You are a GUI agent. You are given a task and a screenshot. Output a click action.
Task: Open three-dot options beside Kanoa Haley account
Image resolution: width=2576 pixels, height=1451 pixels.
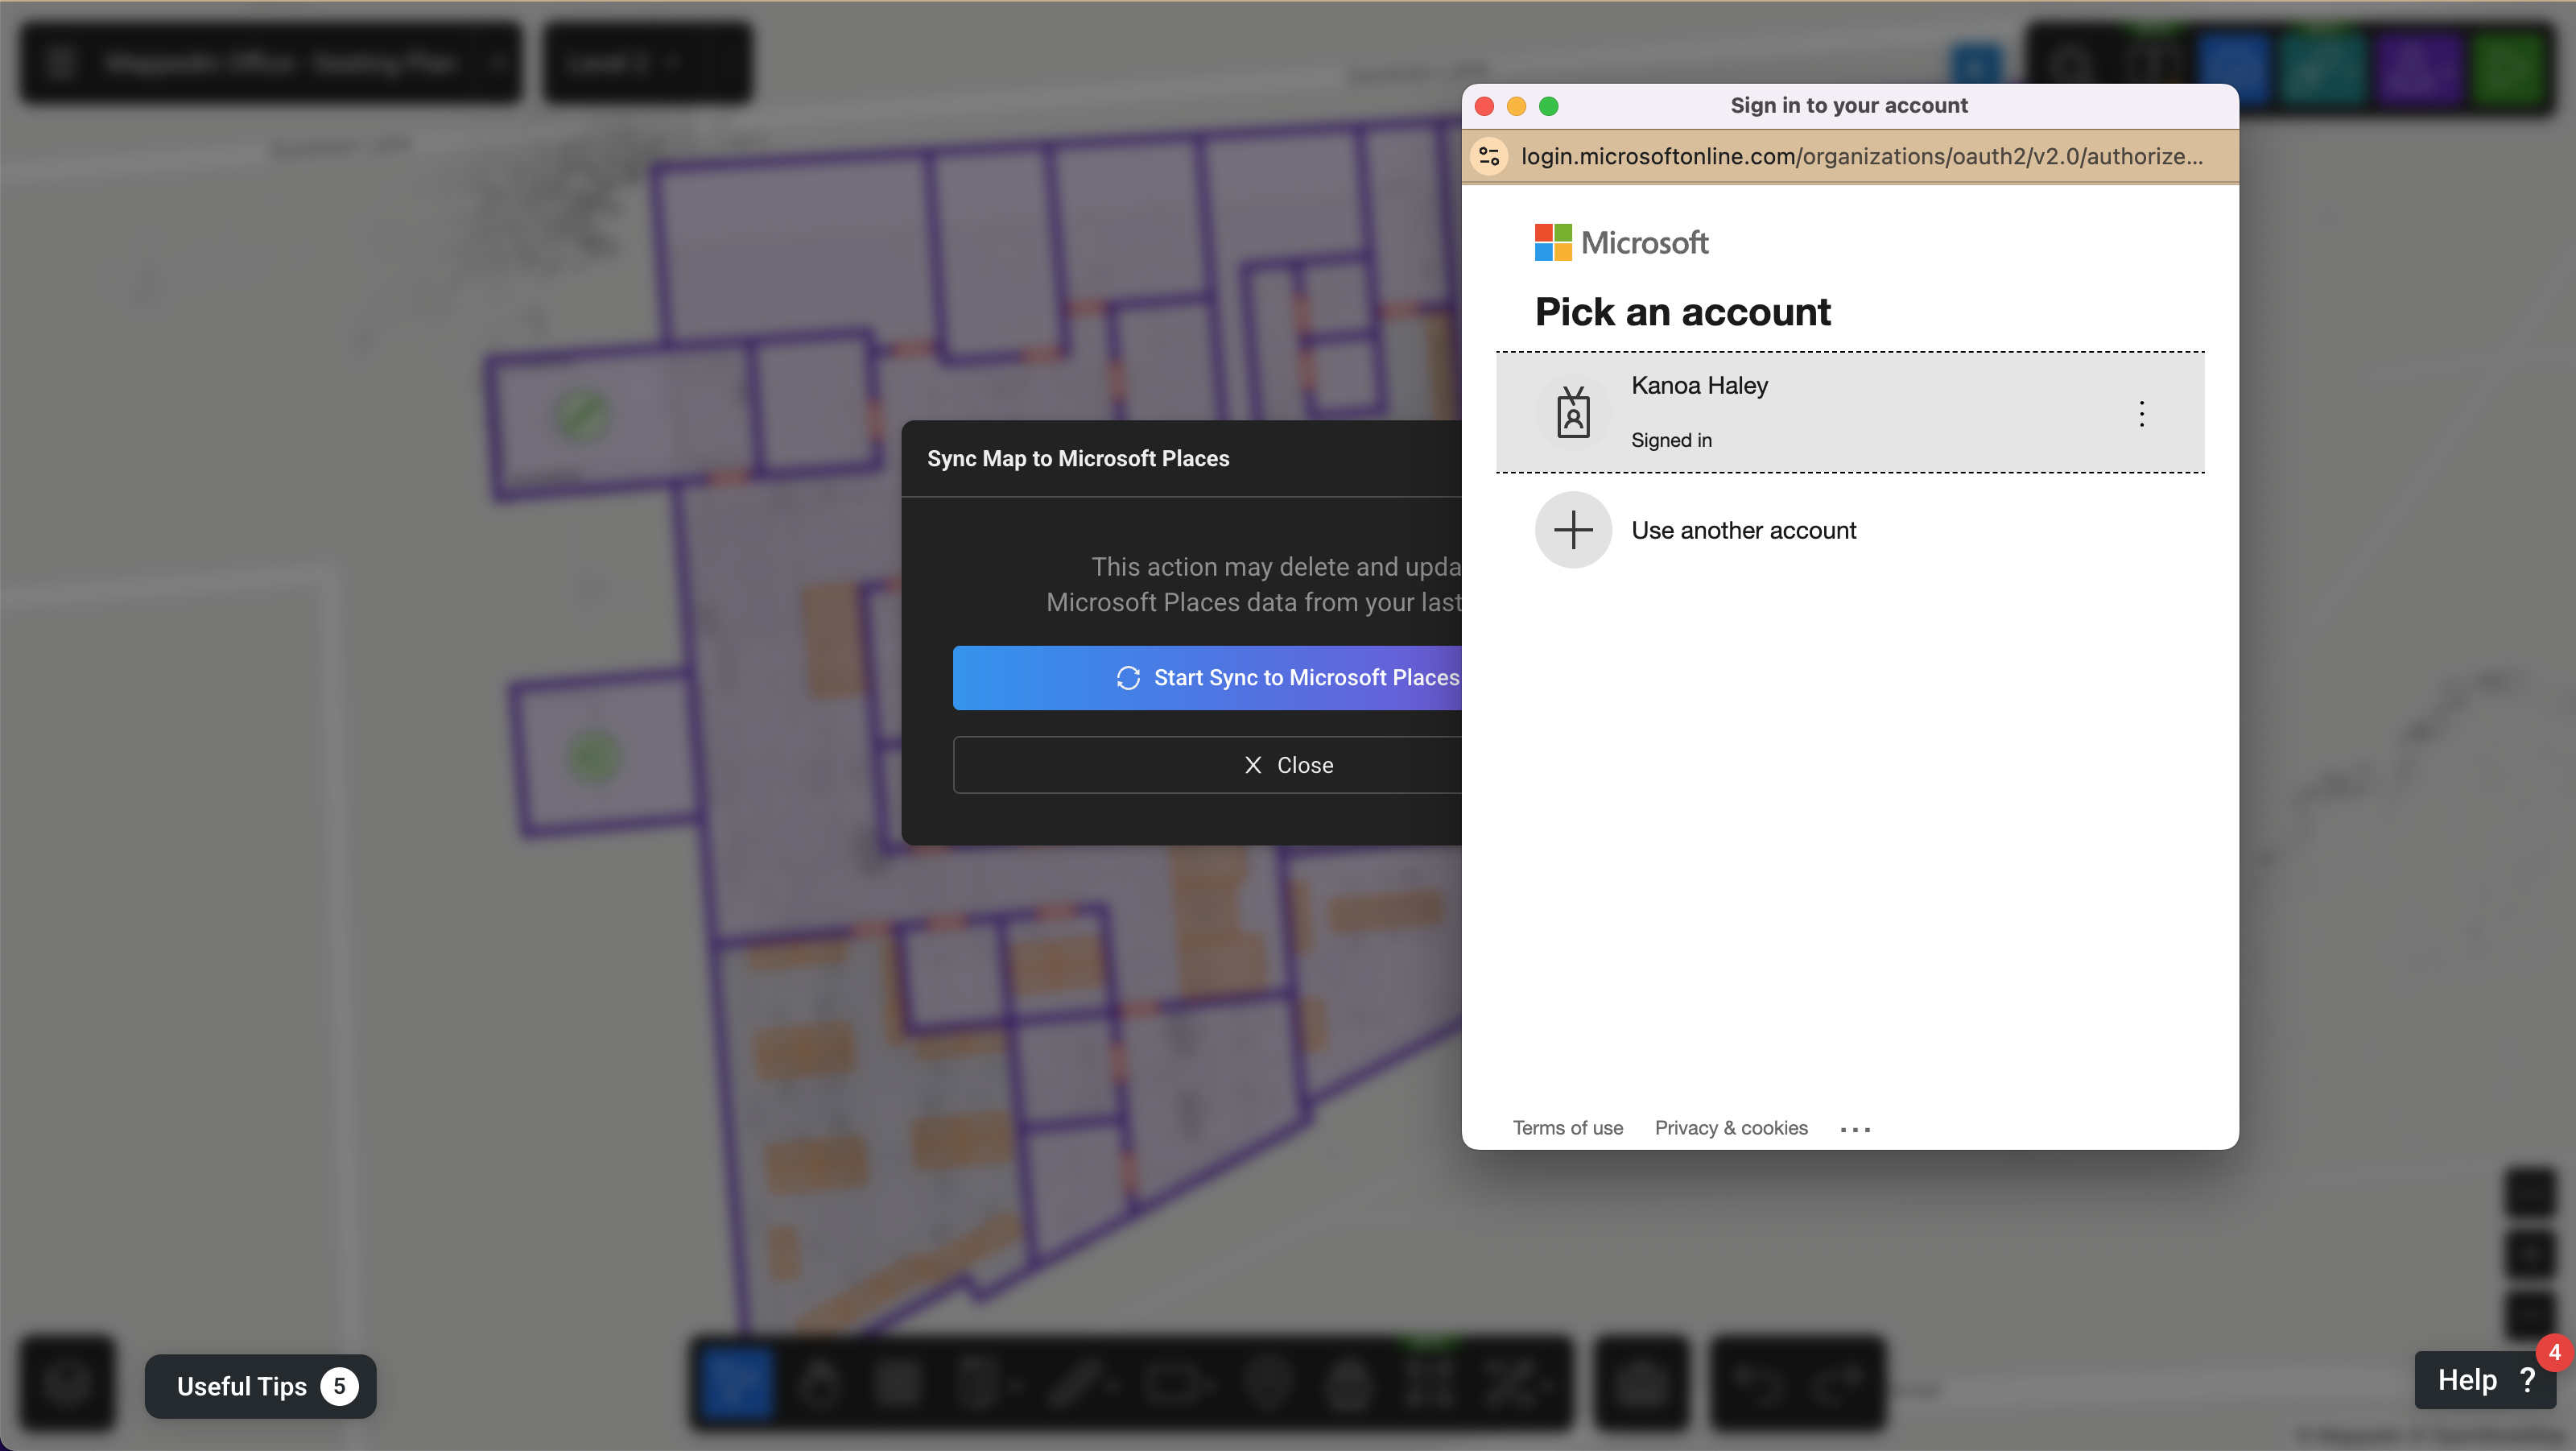pos(2142,413)
